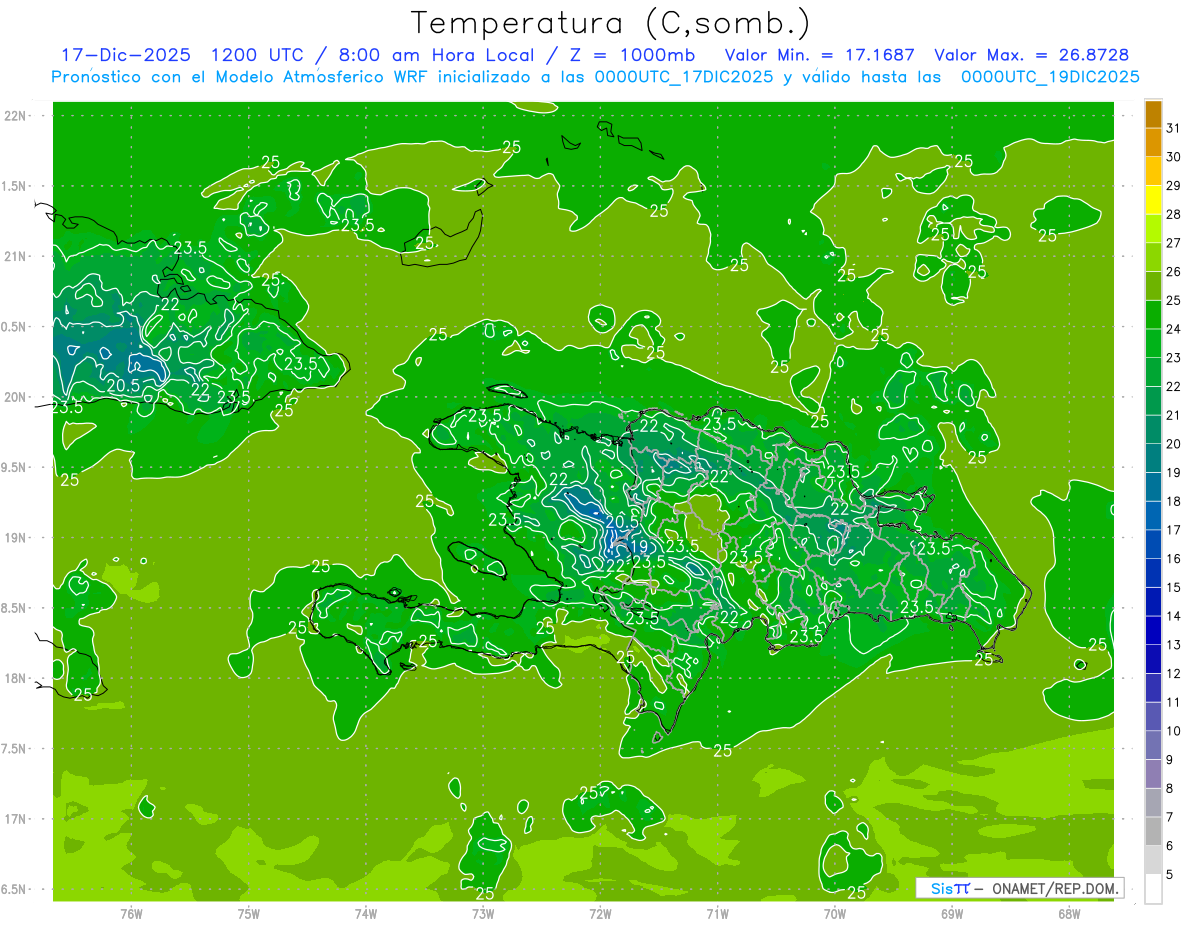Click the "19N" latitude axis label

(x=15, y=538)
